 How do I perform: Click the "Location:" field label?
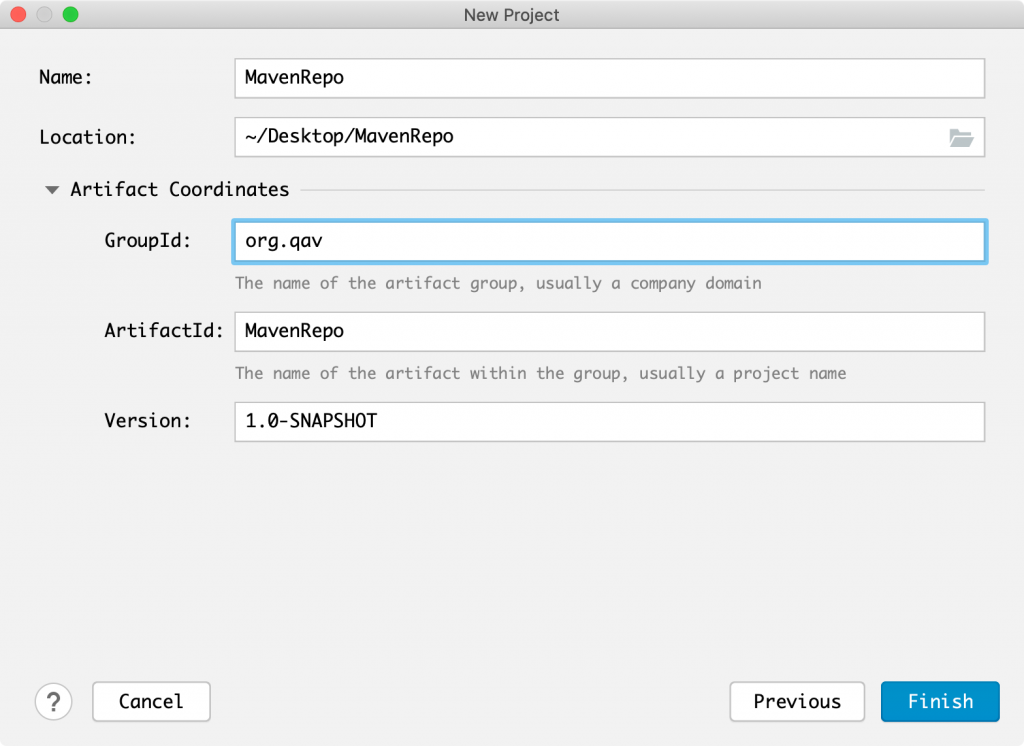click(88, 138)
